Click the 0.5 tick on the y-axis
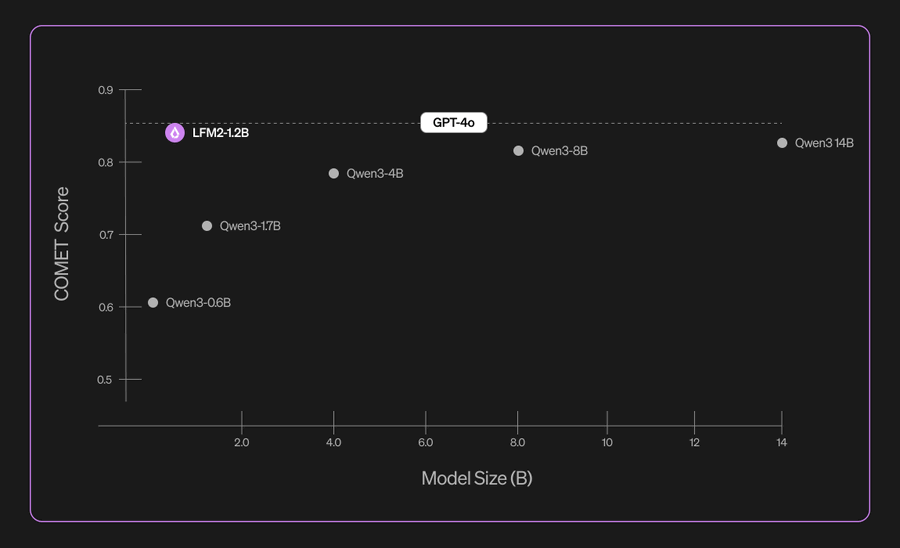This screenshot has height=548, width=900. point(105,380)
